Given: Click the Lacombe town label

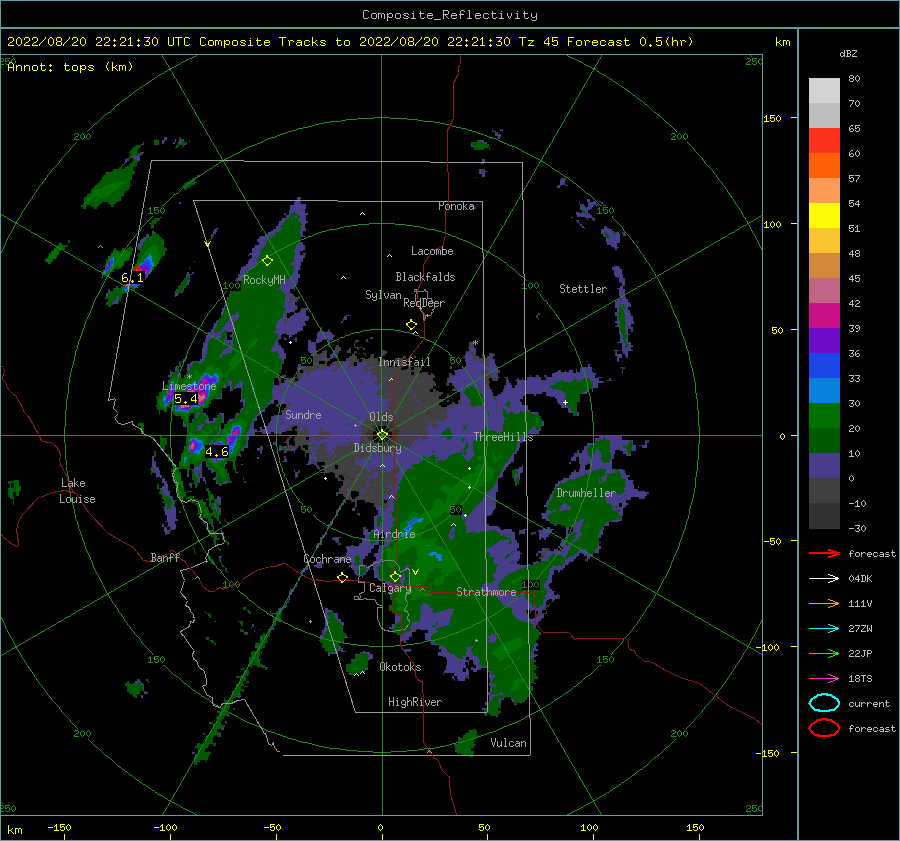Looking at the screenshot, I should 432,251.
